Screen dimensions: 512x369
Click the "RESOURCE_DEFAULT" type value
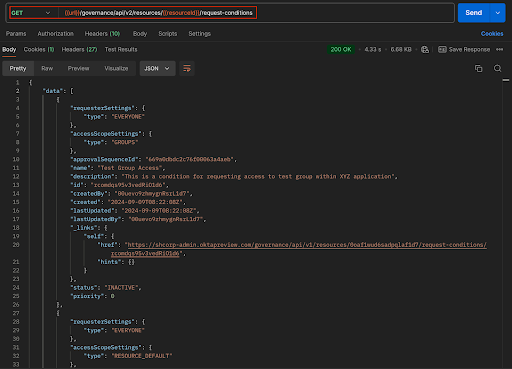pyautogui.click(x=142, y=356)
